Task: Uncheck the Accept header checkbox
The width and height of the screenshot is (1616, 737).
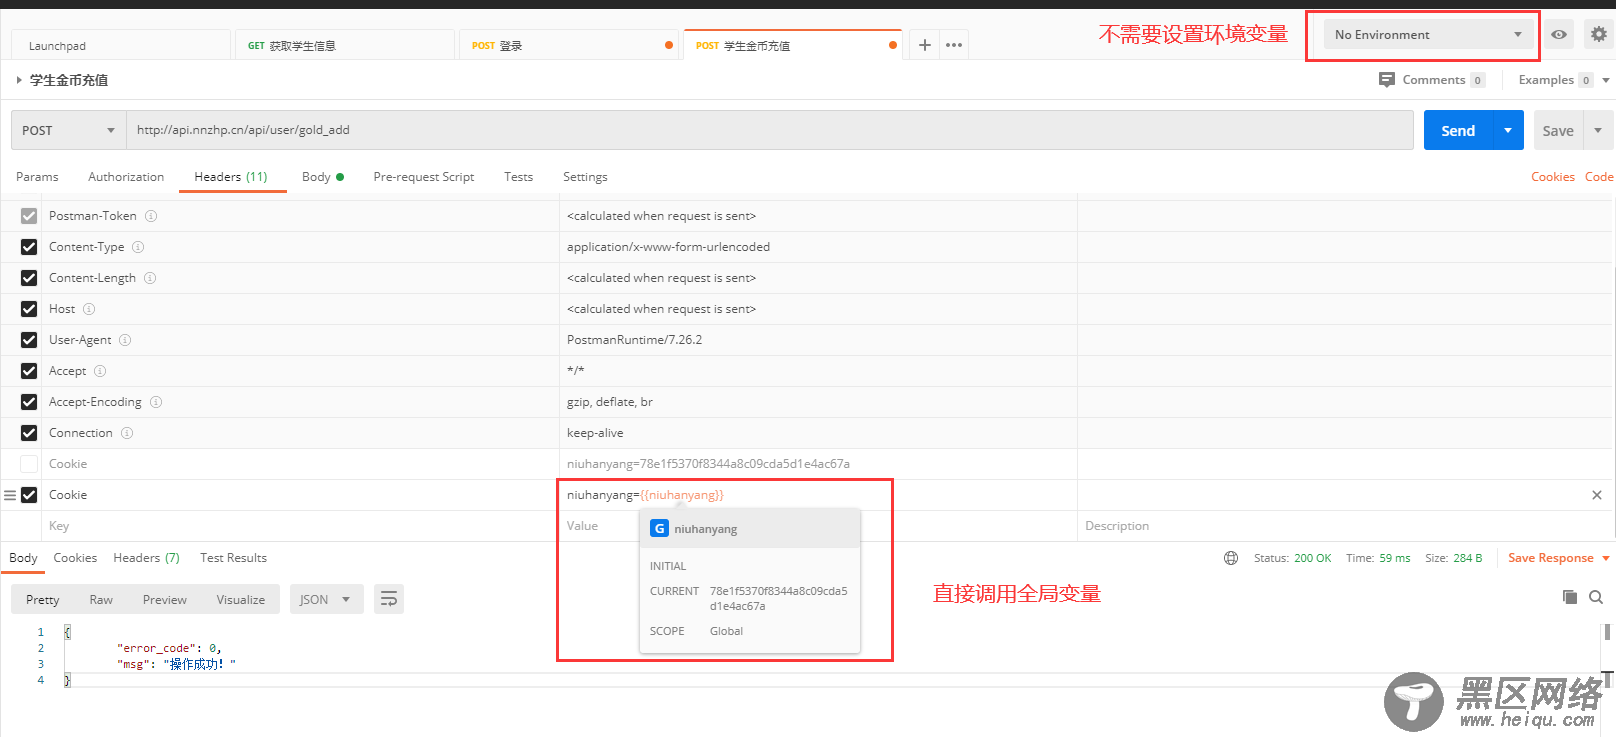Action: click(x=29, y=371)
